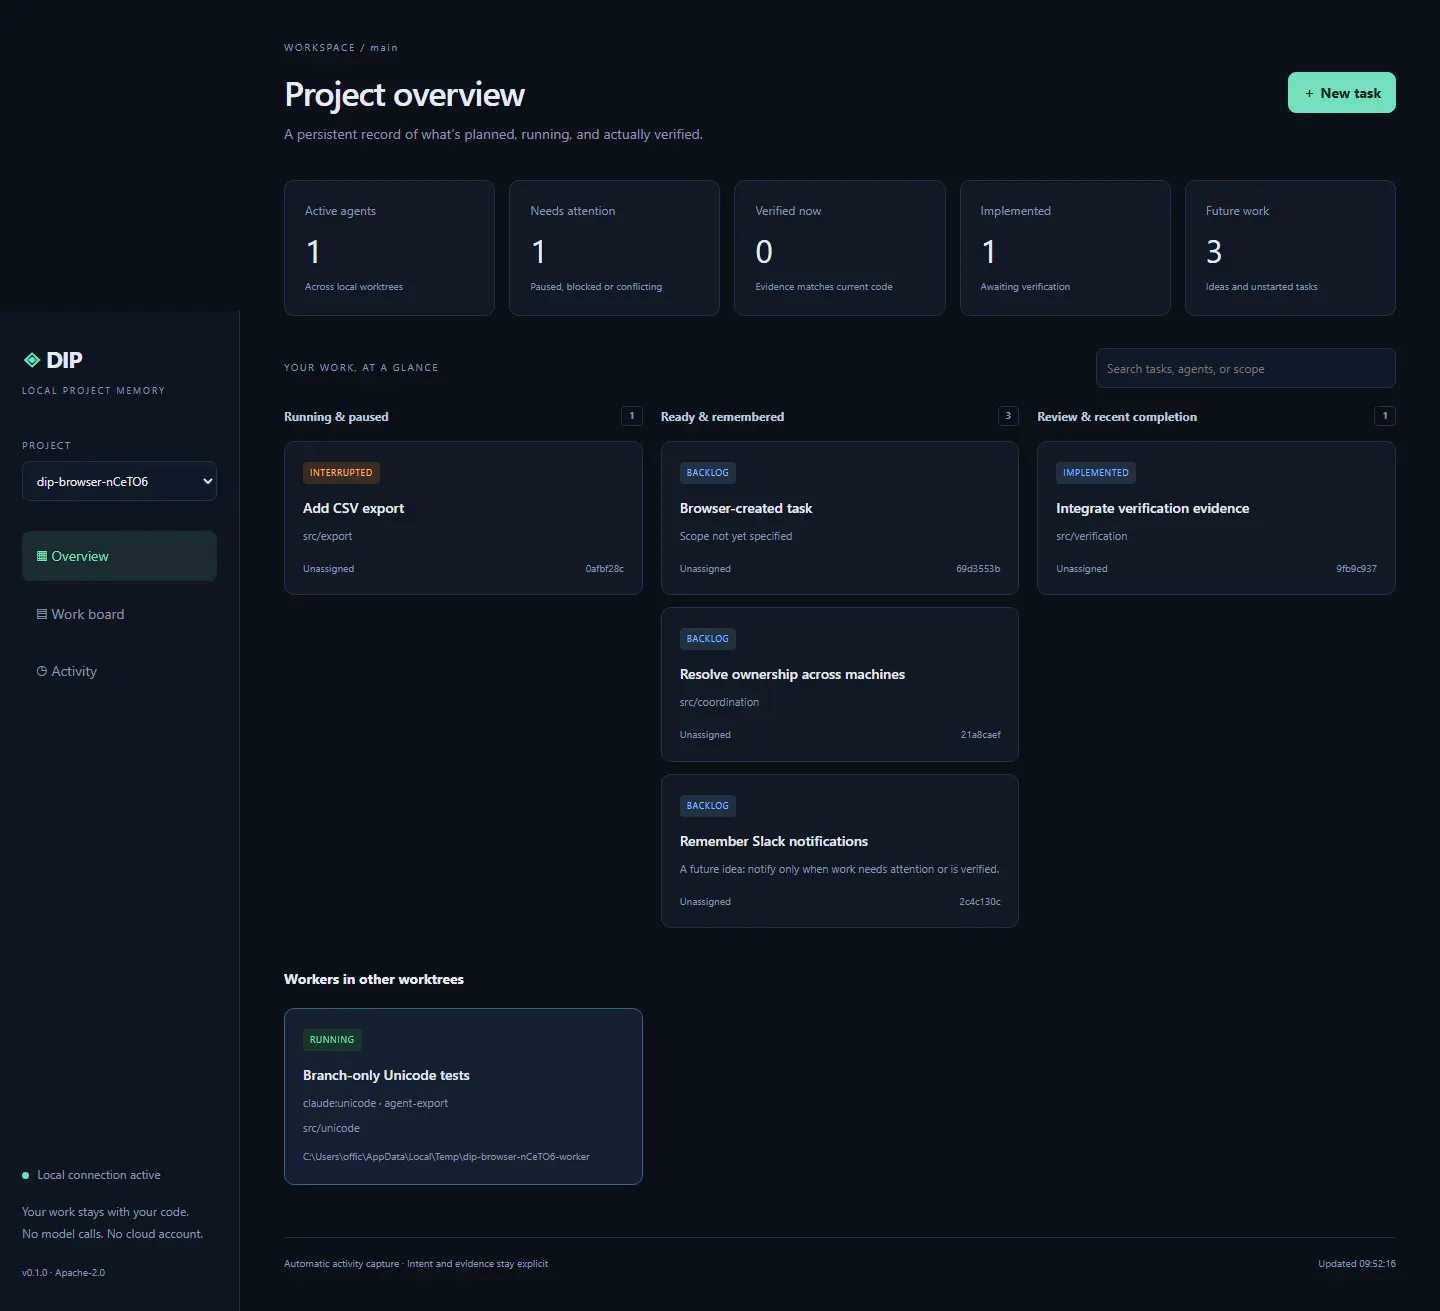Click the Running & paused count badge
Viewport: 1440px width, 1311px height.
(x=632, y=416)
